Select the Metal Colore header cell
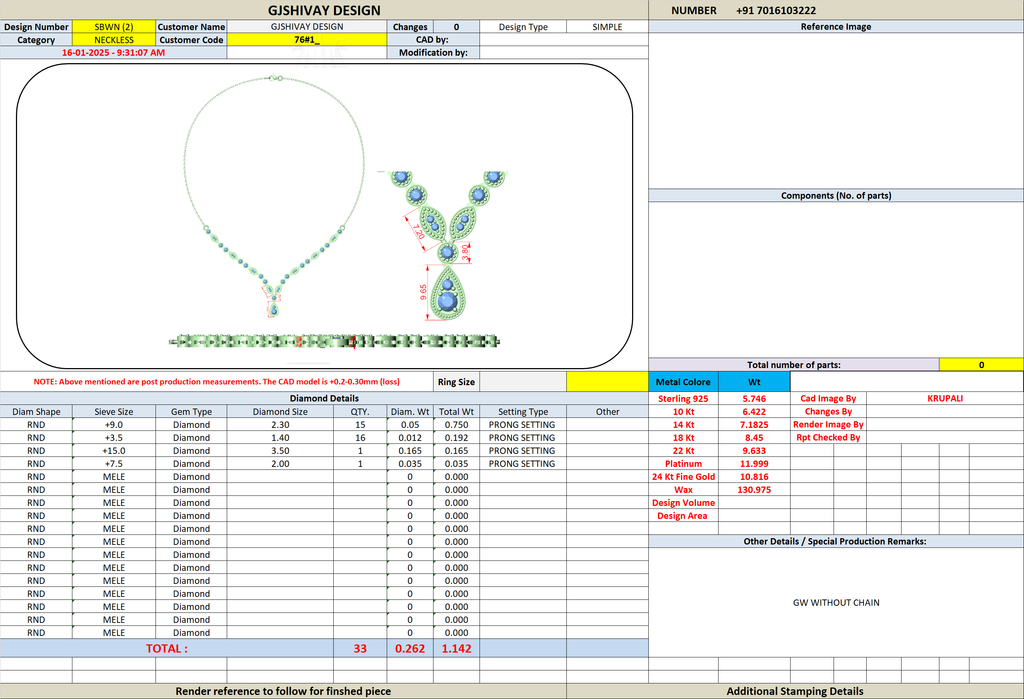 pos(683,382)
